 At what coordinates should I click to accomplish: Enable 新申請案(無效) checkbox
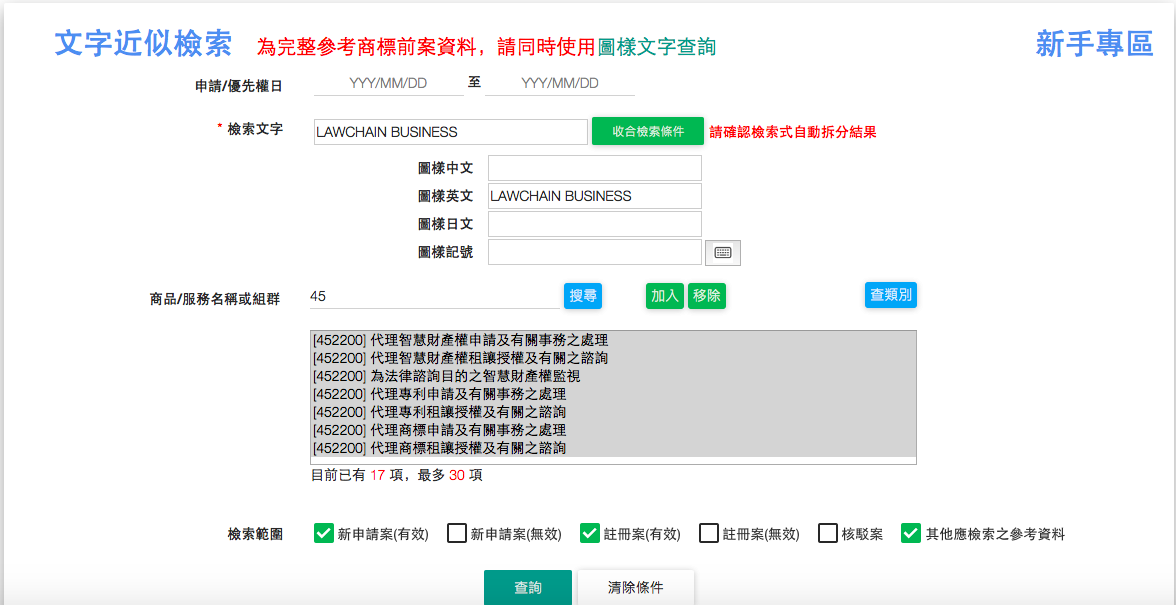click(x=457, y=534)
